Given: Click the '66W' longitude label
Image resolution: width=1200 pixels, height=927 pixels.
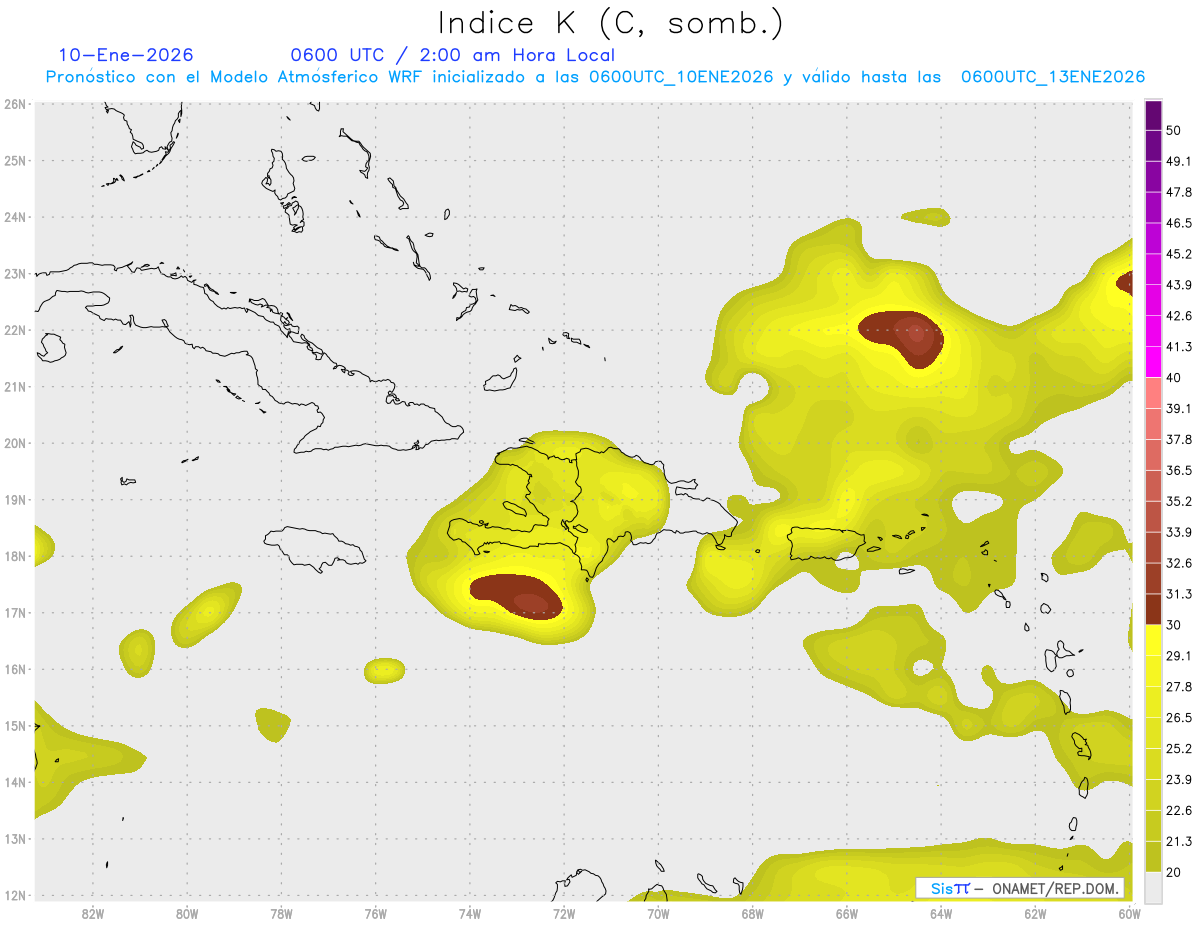Looking at the screenshot, I should tap(847, 914).
